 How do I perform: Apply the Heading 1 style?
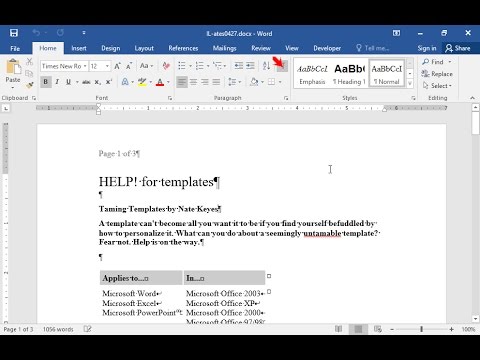(350, 74)
